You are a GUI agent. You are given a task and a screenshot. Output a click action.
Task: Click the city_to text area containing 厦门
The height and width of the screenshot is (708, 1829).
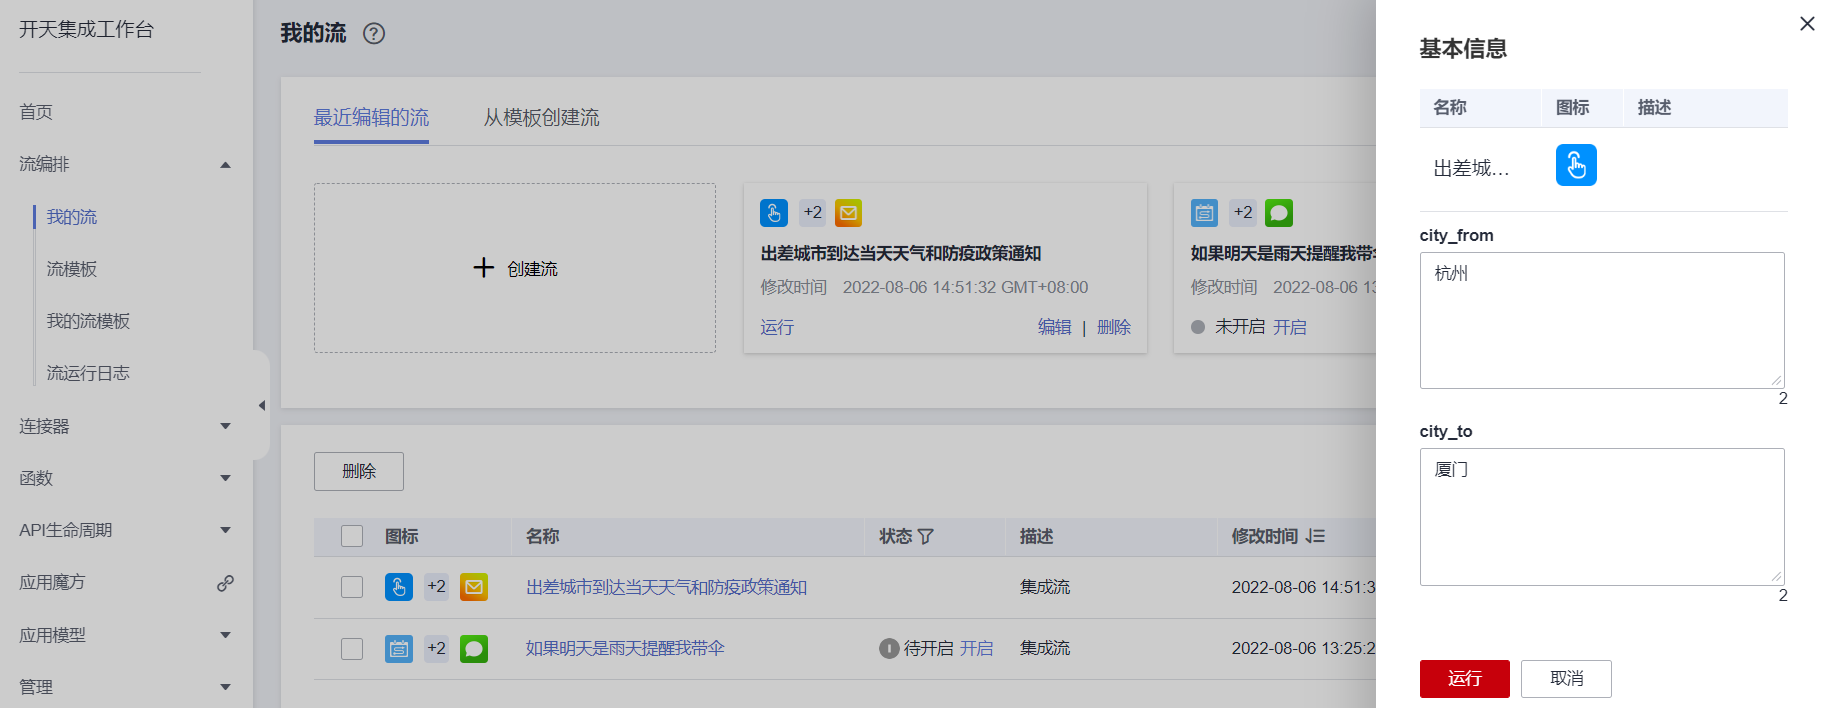click(x=1602, y=517)
